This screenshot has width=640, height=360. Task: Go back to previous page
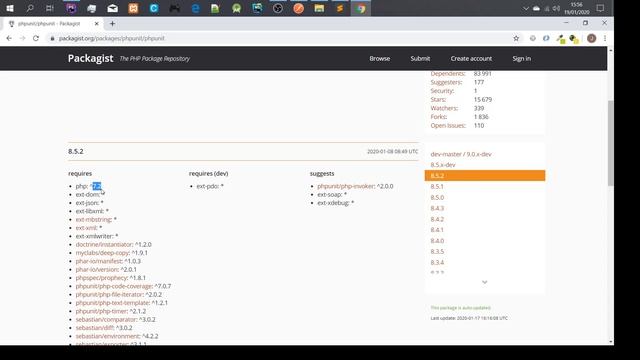9,38
